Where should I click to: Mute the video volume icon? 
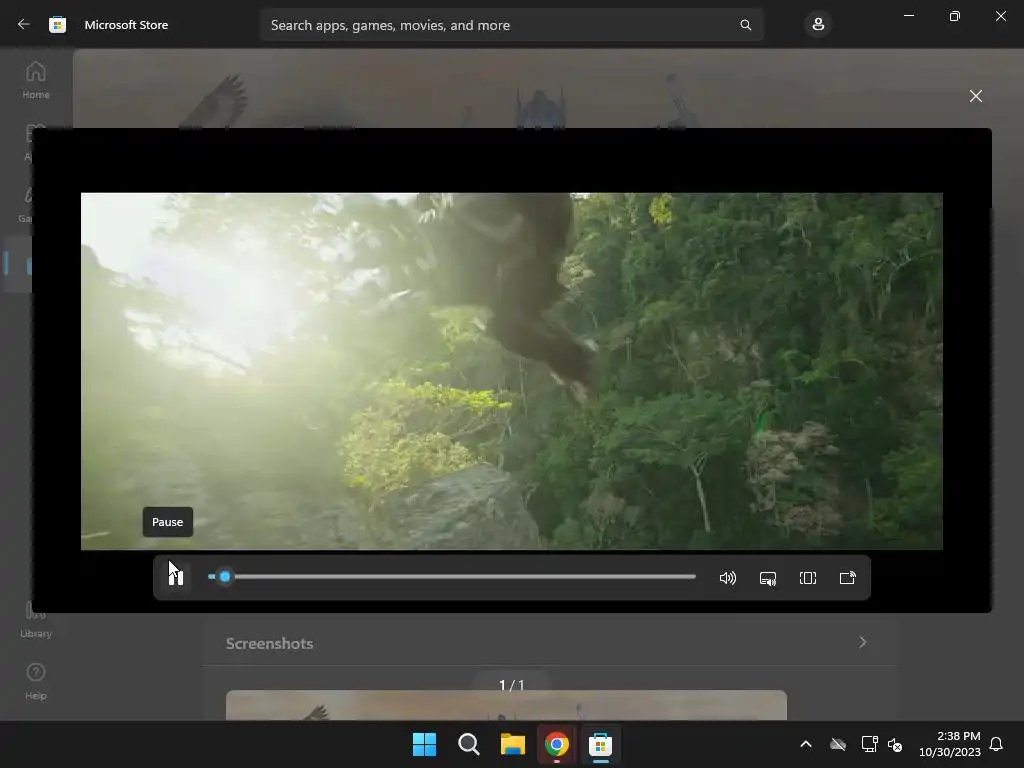(x=728, y=578)
